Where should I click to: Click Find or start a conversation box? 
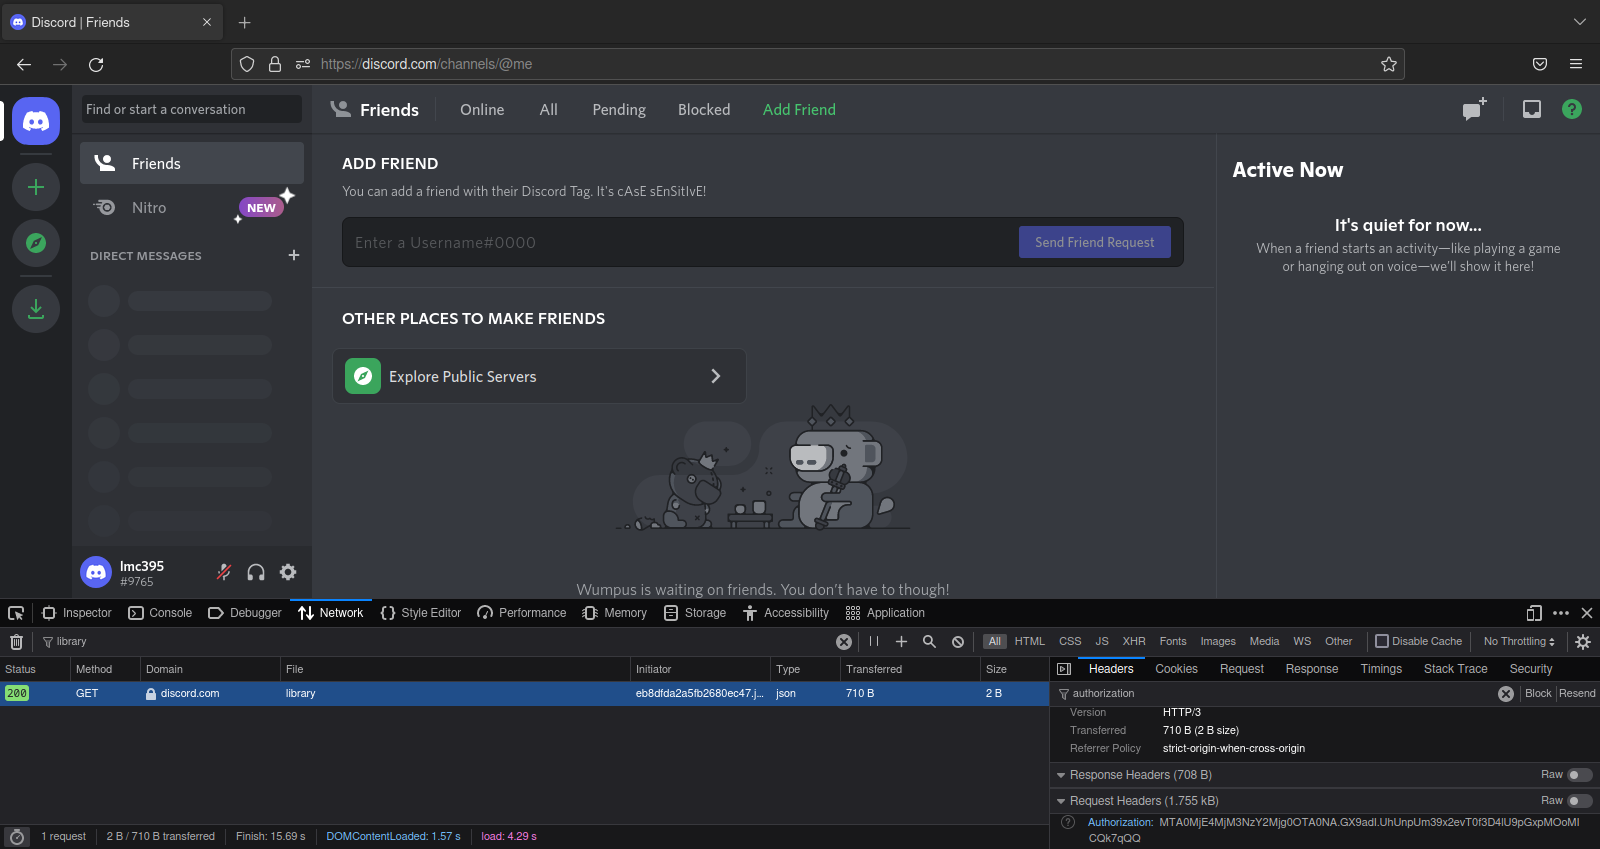click(x=191, y=109)
